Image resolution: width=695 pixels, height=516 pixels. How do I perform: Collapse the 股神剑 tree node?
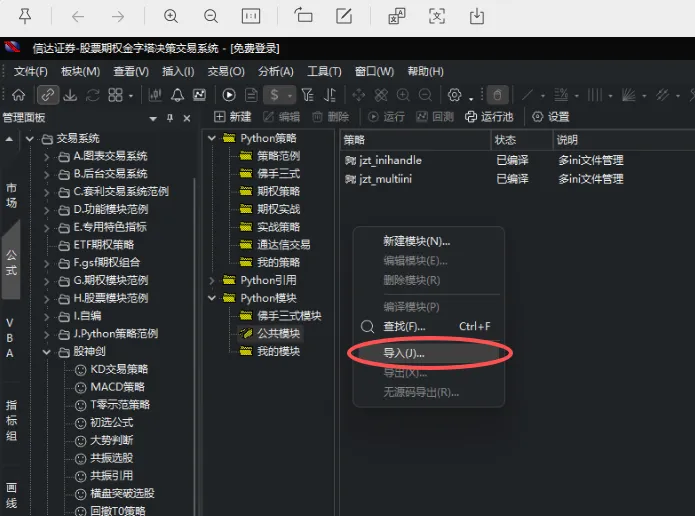click(47, 352)
